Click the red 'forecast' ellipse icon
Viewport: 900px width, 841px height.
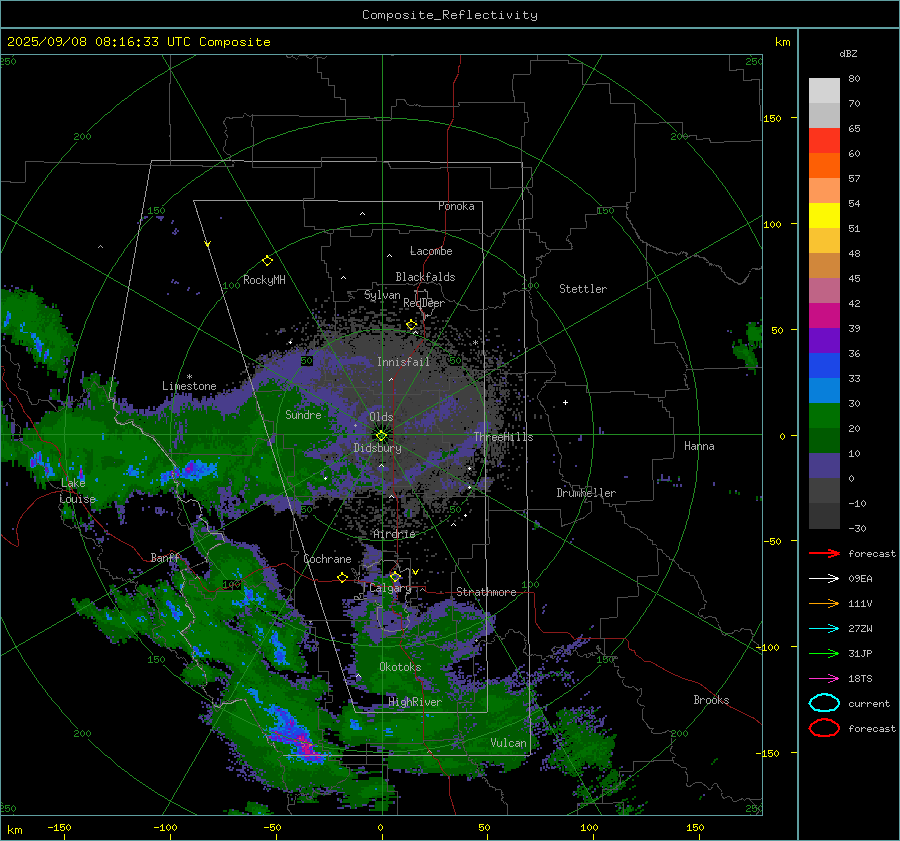(824, 728)
